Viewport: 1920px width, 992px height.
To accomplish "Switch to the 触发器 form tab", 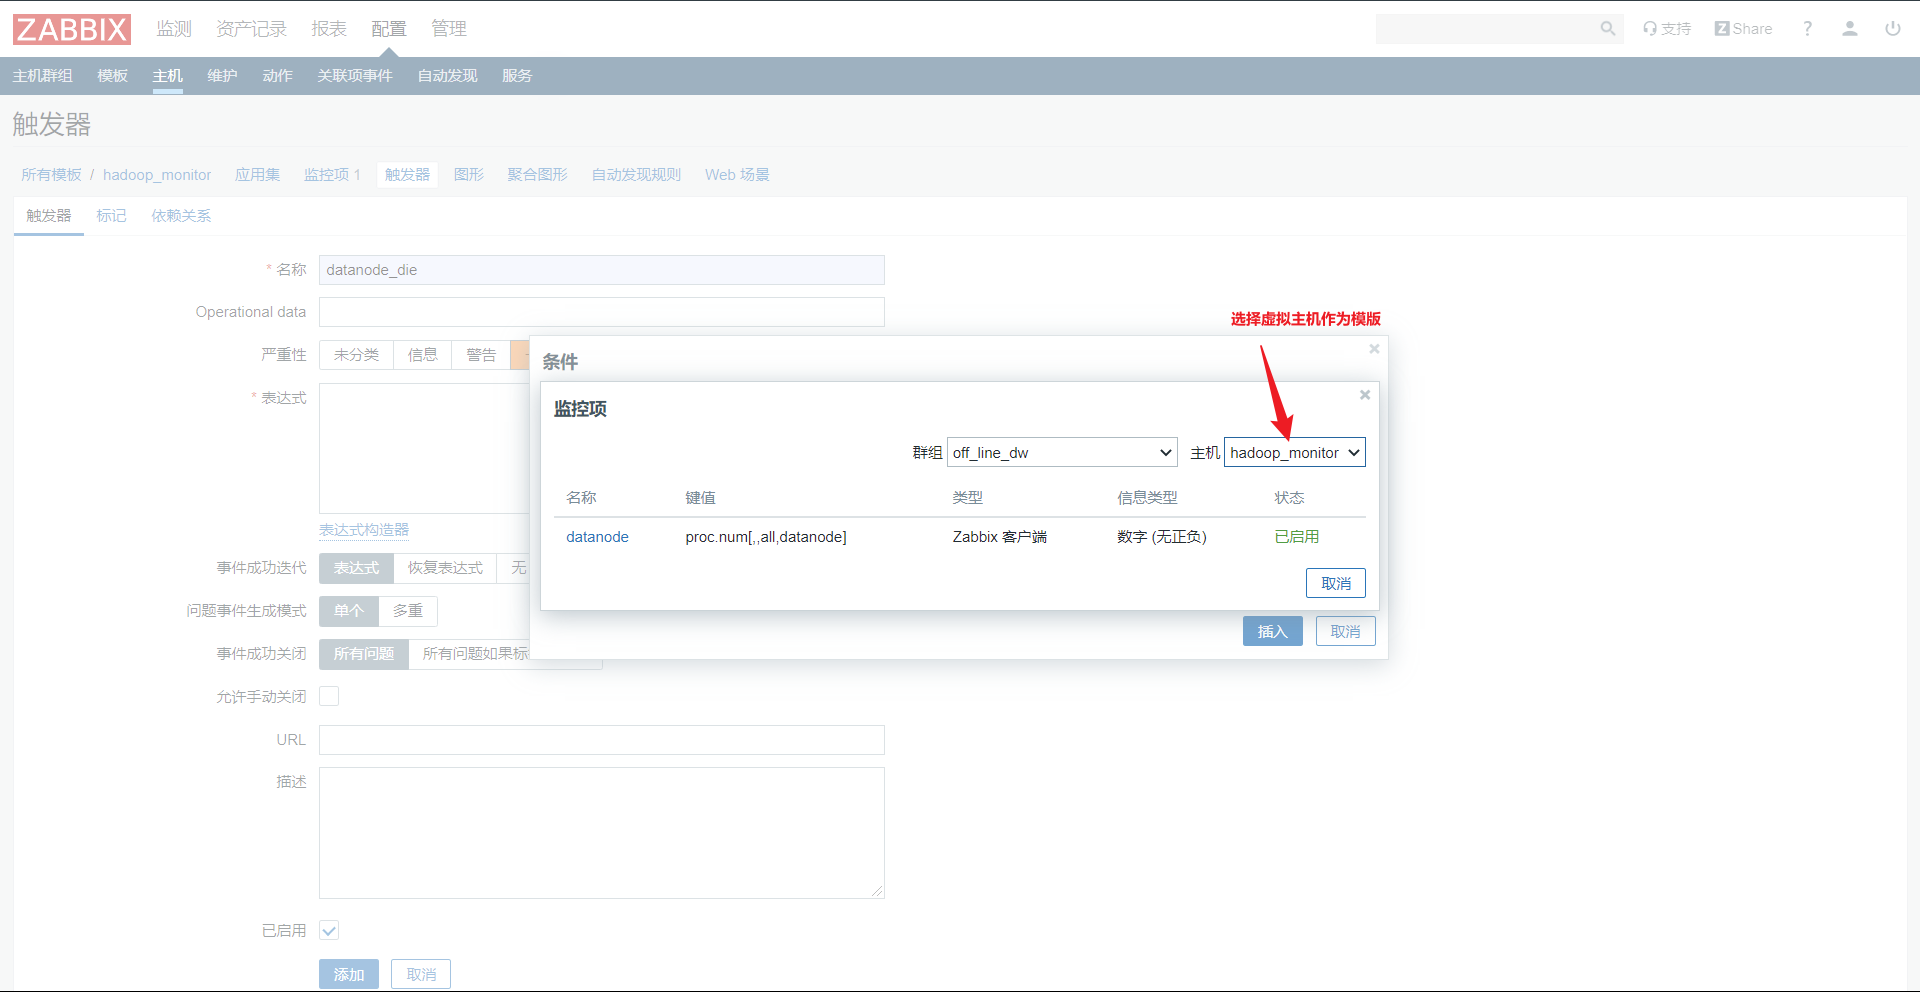I will (49, 216).
